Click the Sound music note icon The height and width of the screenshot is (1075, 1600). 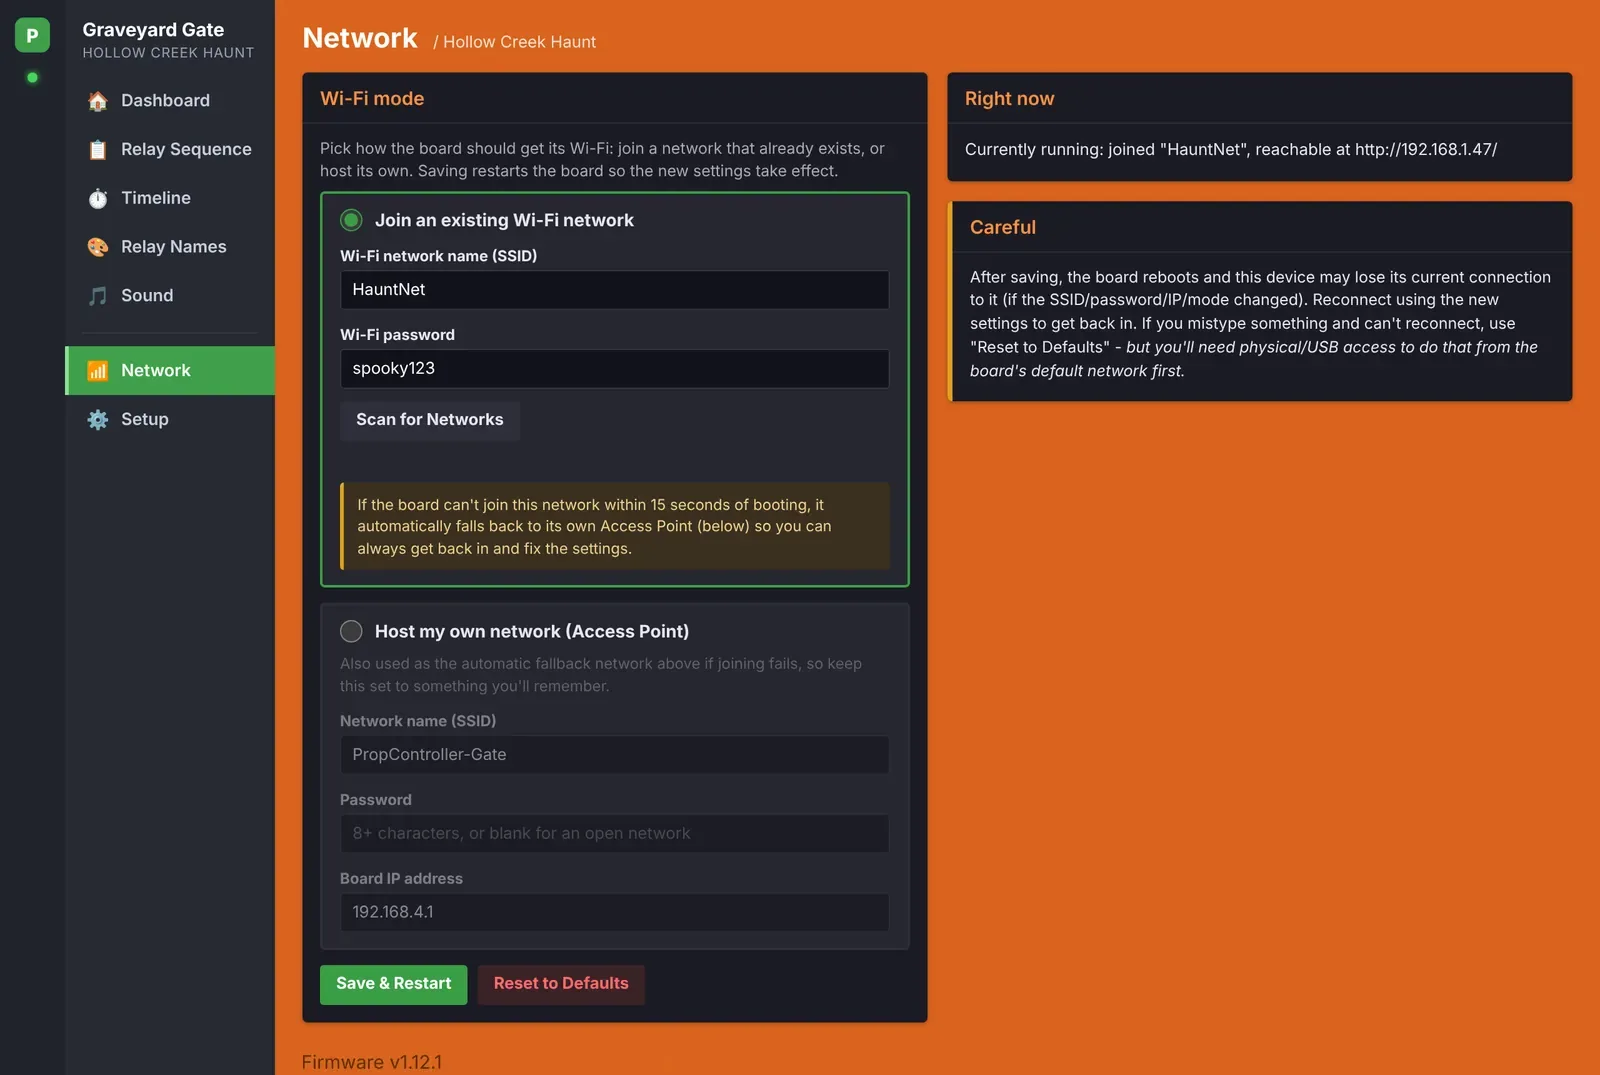97,296
